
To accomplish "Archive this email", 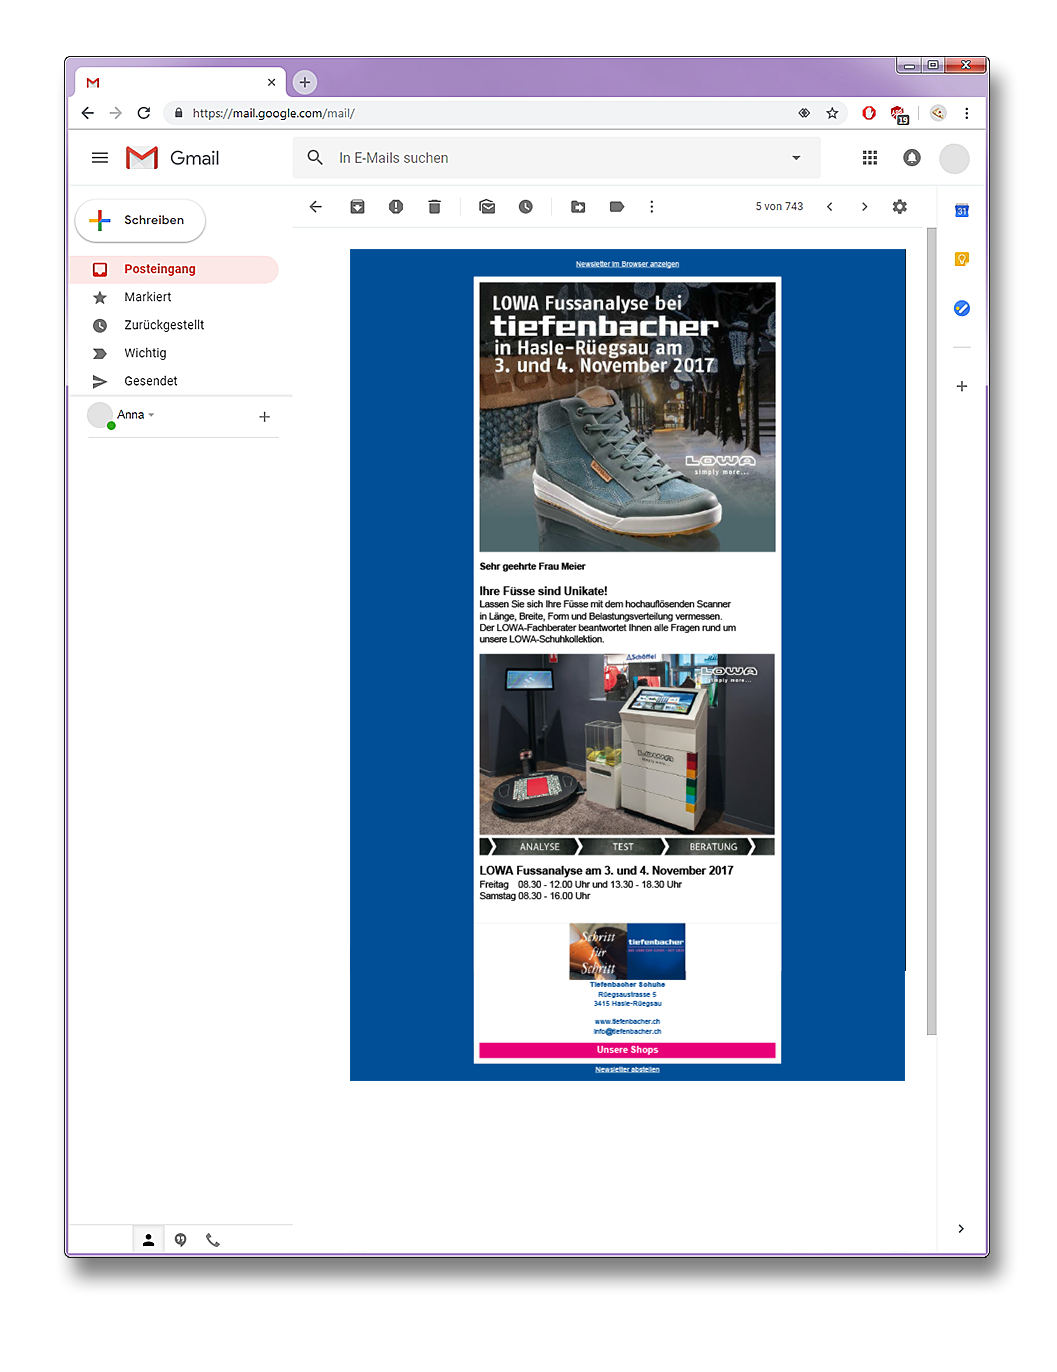I will click(357, 207).
